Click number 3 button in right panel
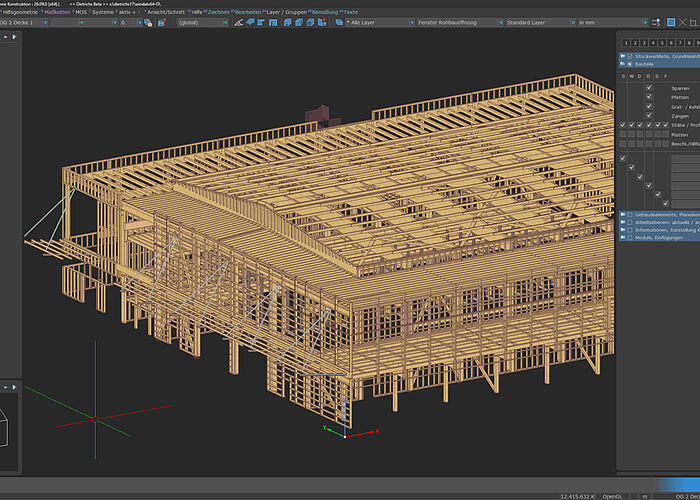Screen dimensions: 700x500 pyautogui.click(x=644, y=43)
